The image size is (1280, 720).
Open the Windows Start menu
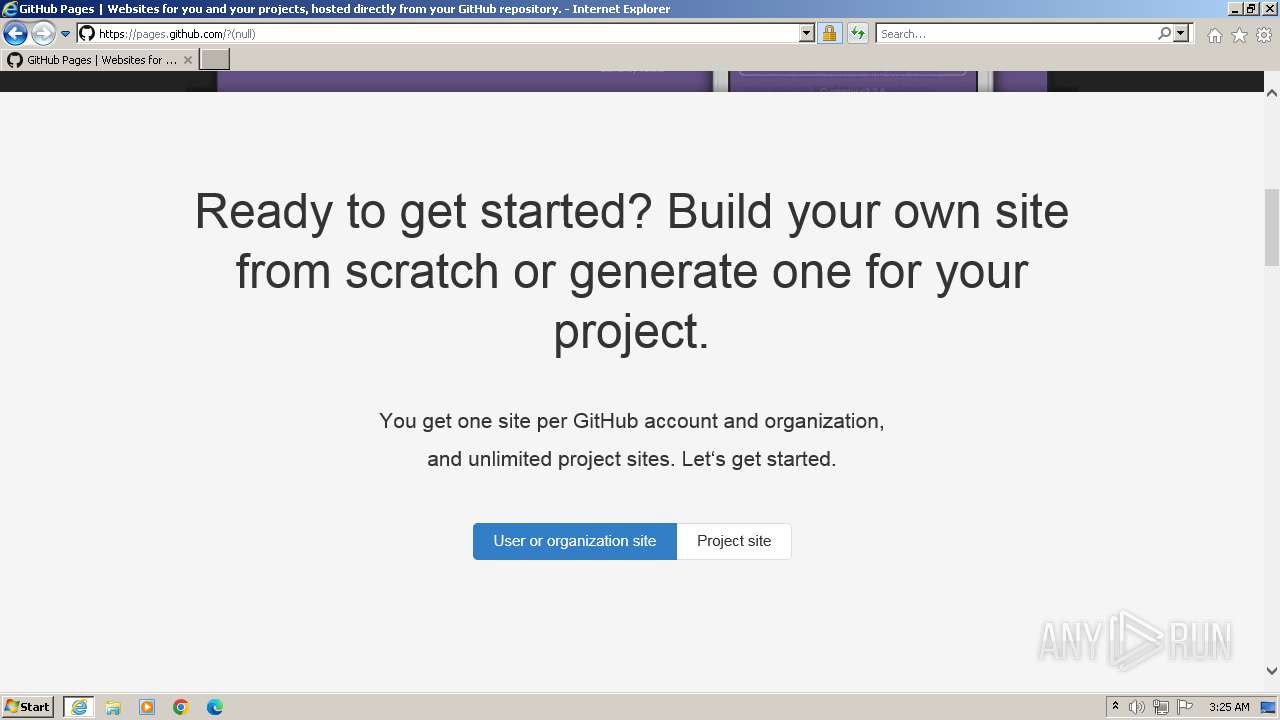(28, 707)
